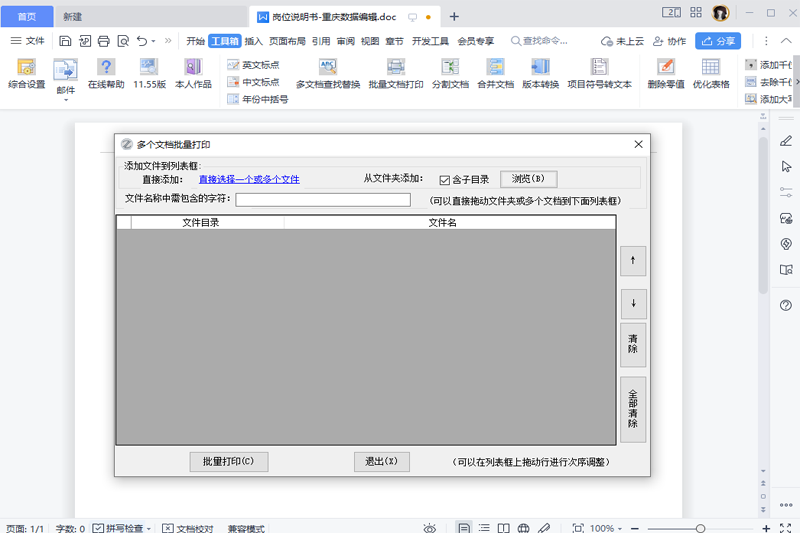Click the 批量打印(C) button

coord(229,461)
